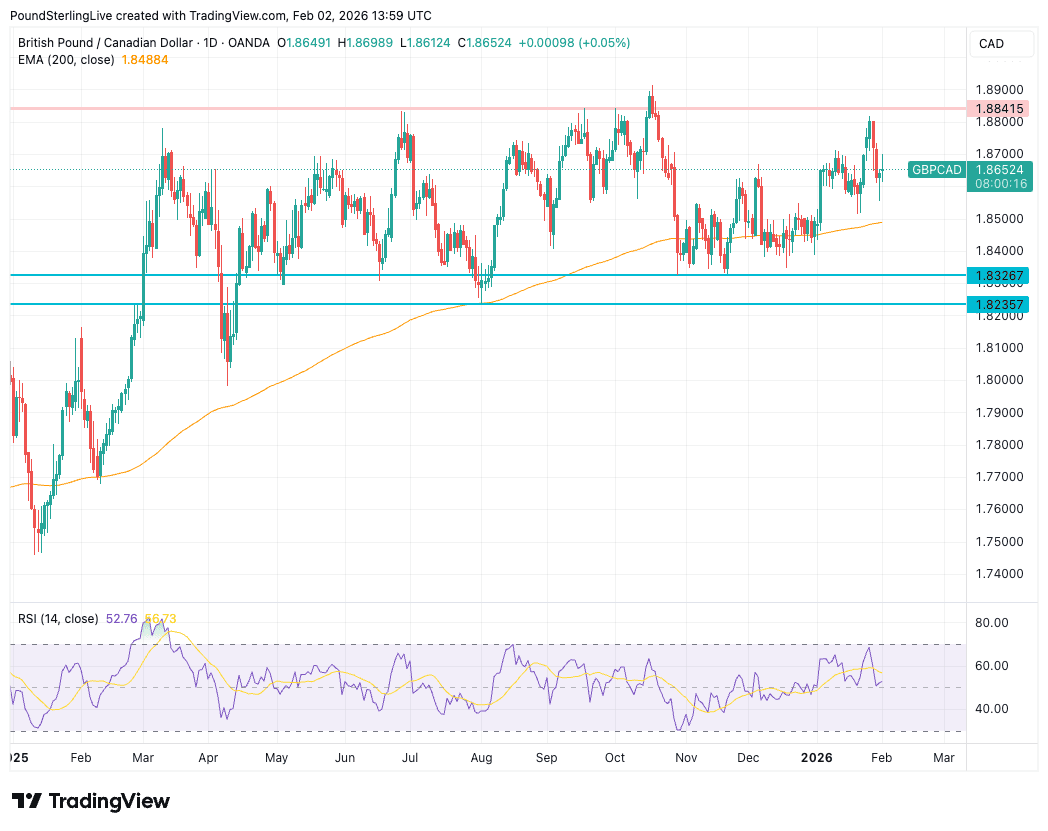Click the TradingView logo at bottom left
Screen dimensions: 1048x831
[91, 801]
